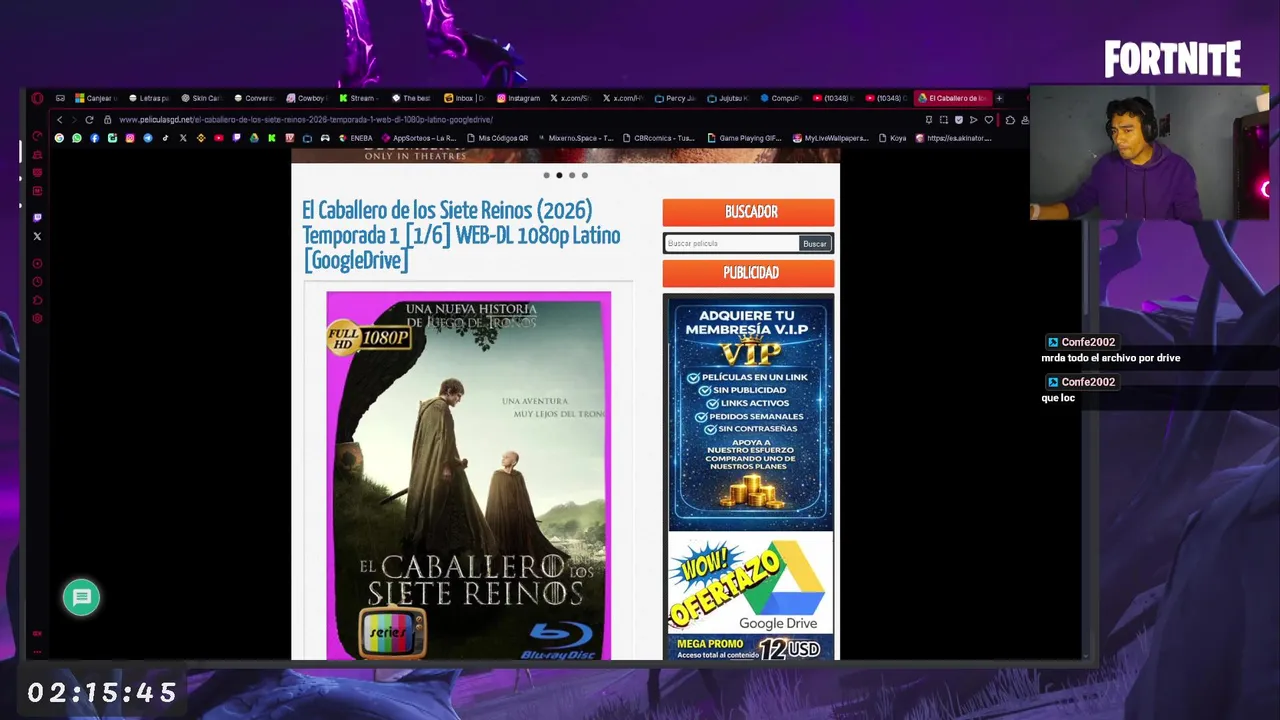Open CBRcomics bookmark
1280x720 pixels.
point(658,138)
